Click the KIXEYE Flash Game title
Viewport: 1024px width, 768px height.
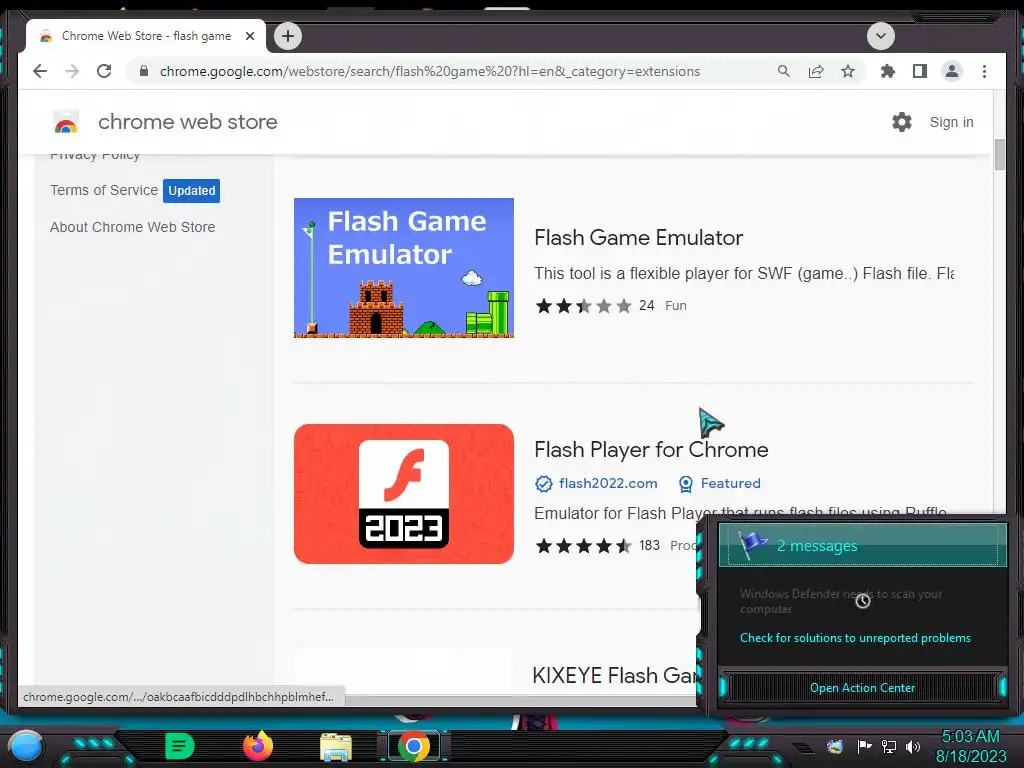pos(615,675)
